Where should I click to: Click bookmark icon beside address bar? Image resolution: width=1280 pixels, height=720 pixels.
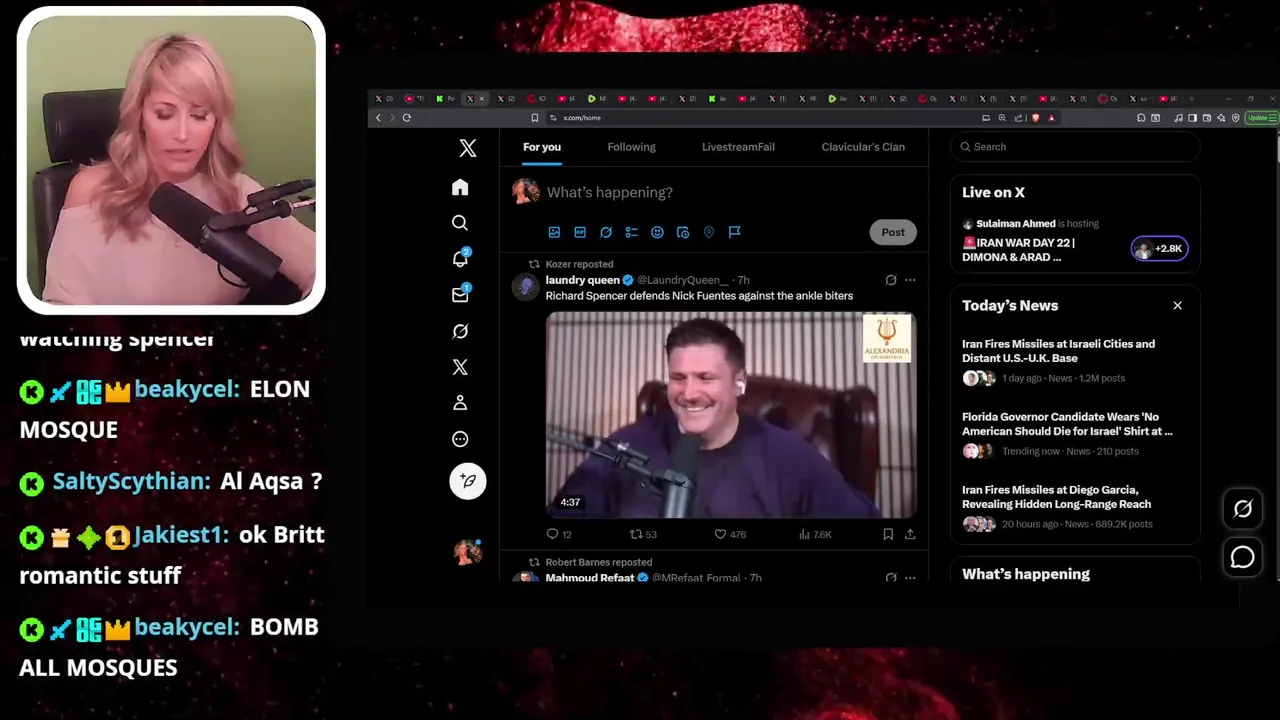[x=535, y=118]
